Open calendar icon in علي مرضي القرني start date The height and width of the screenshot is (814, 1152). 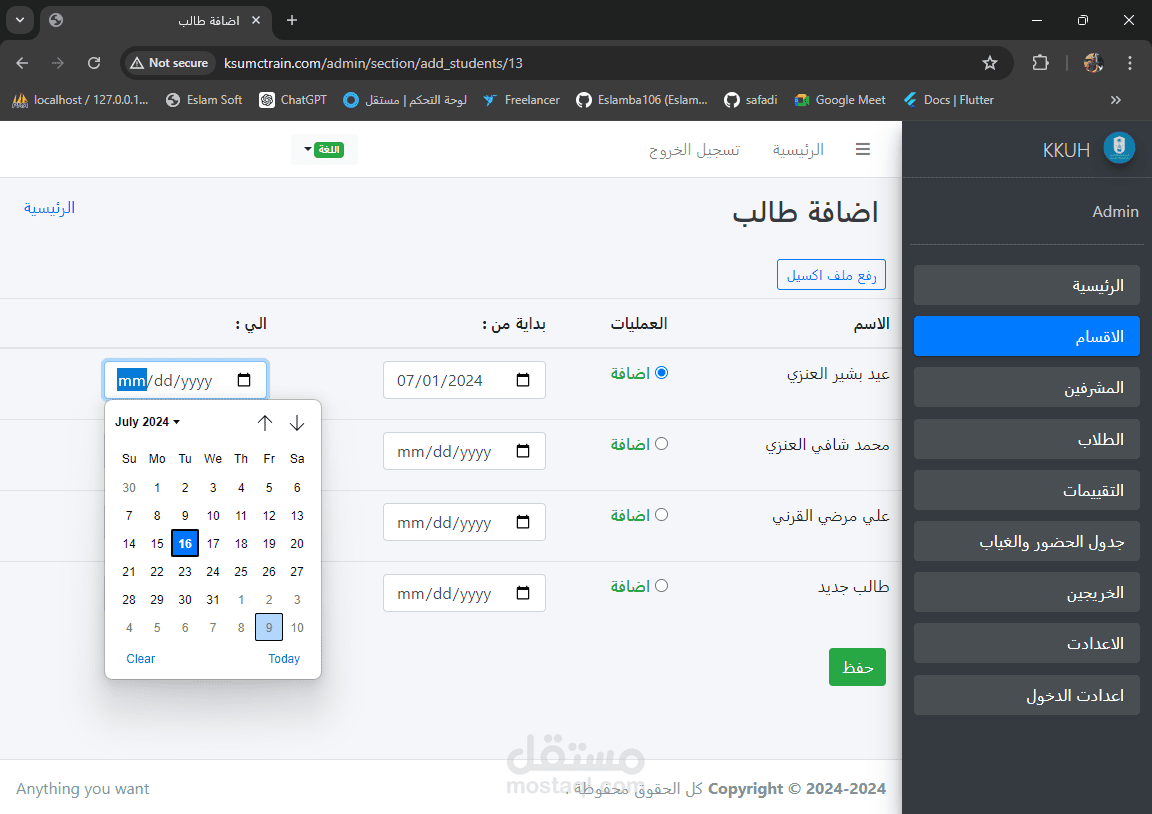tap(523, 522)
